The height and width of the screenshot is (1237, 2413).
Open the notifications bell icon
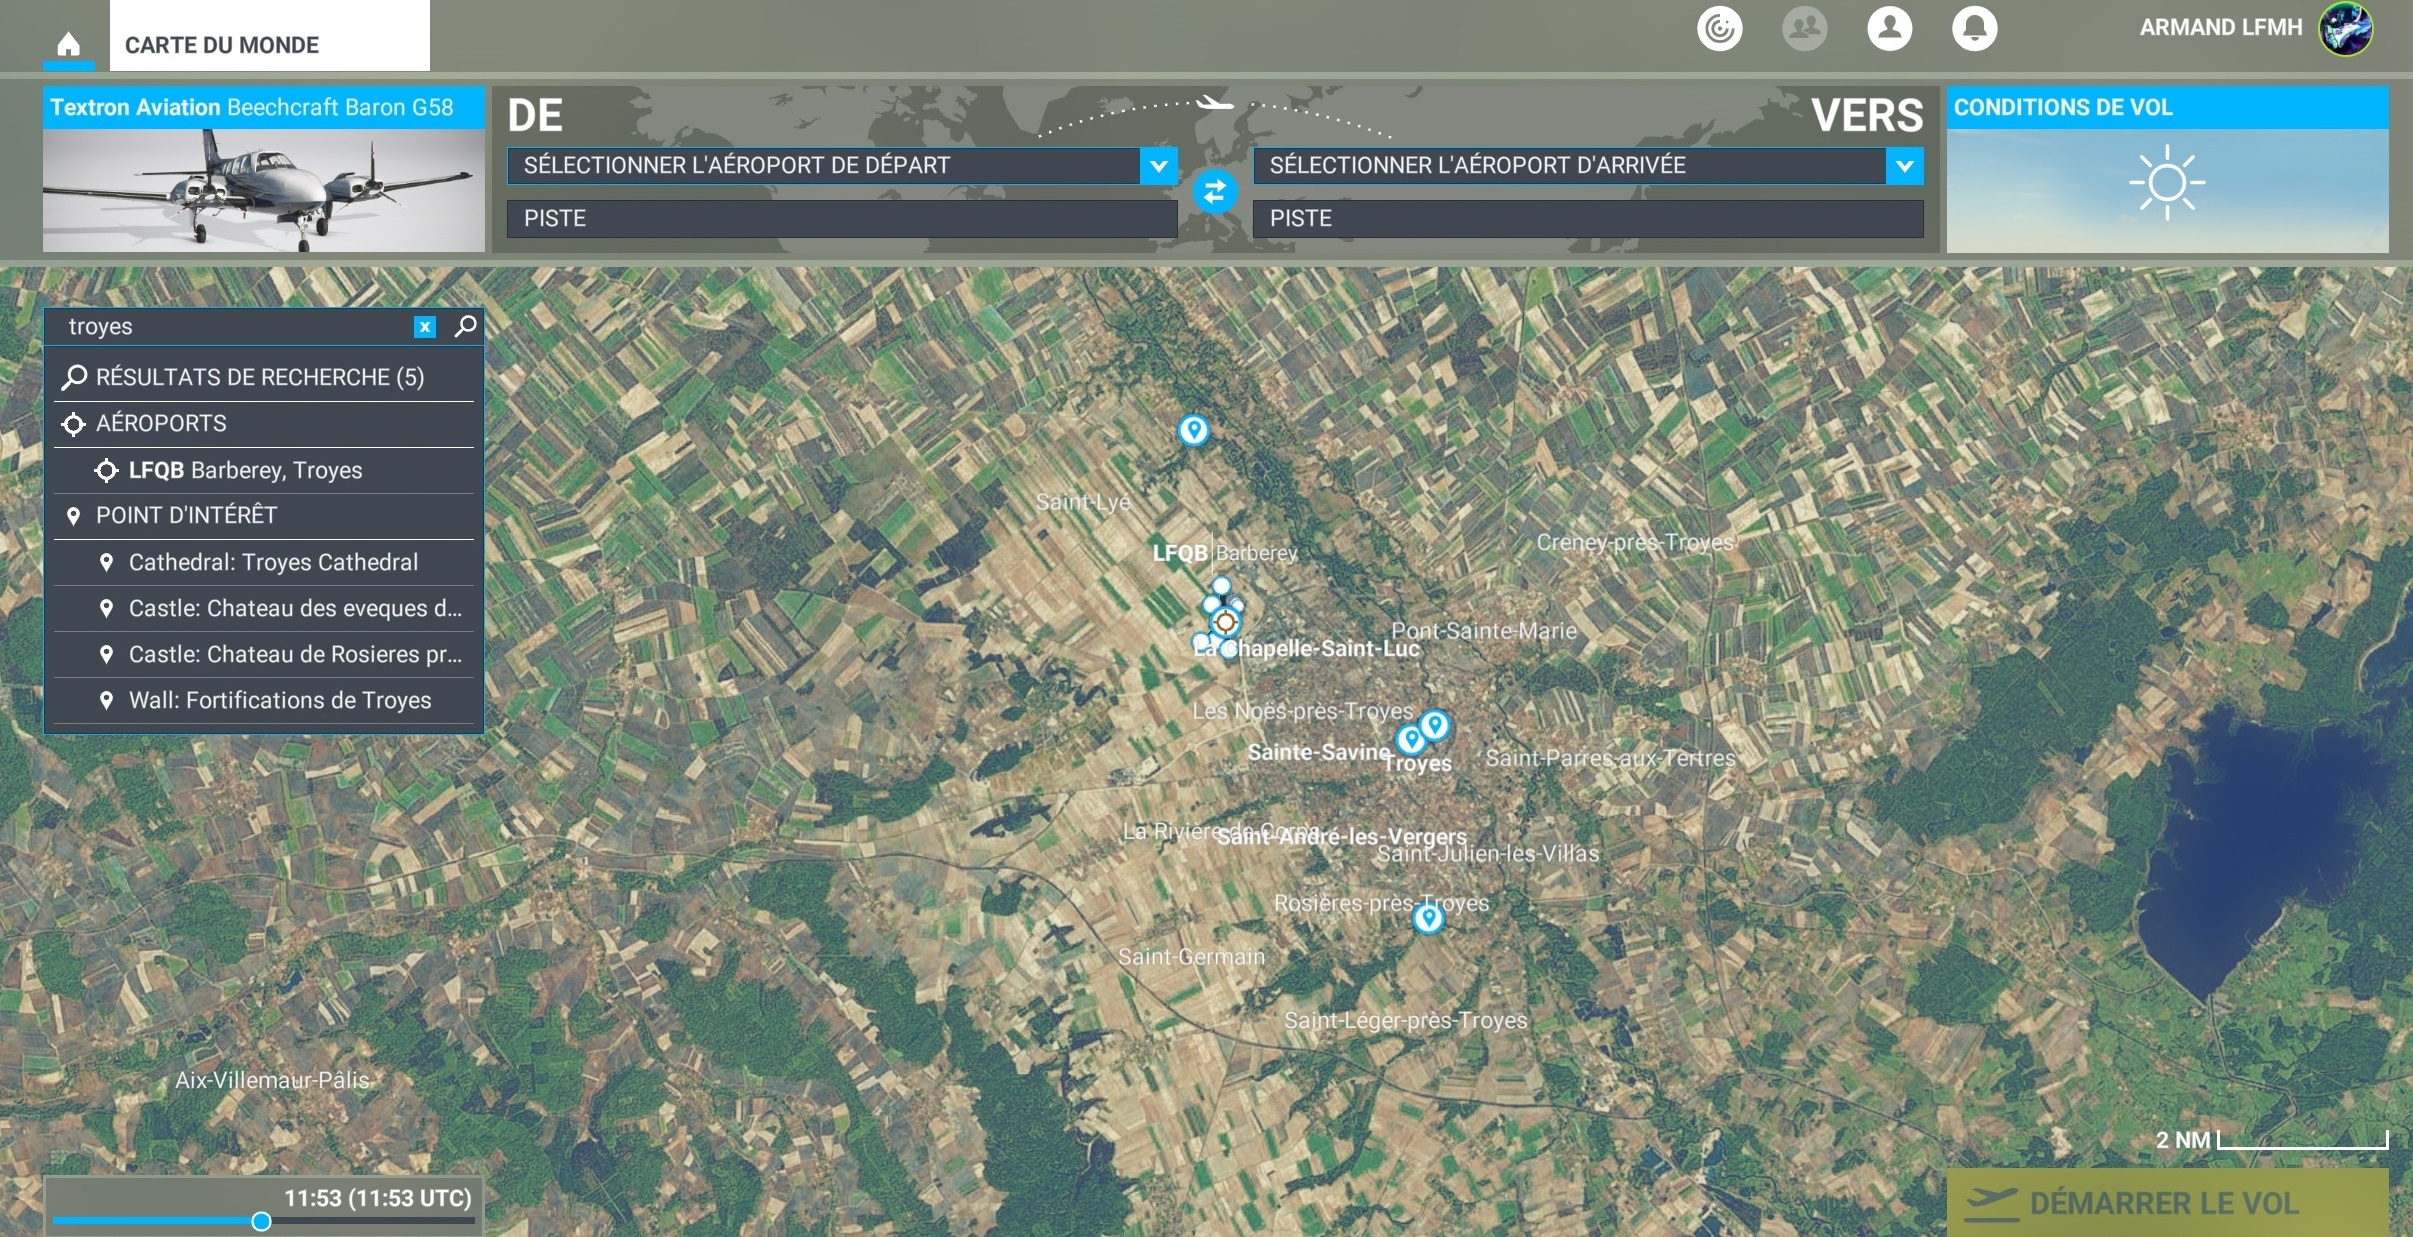tap(1974, 28)
